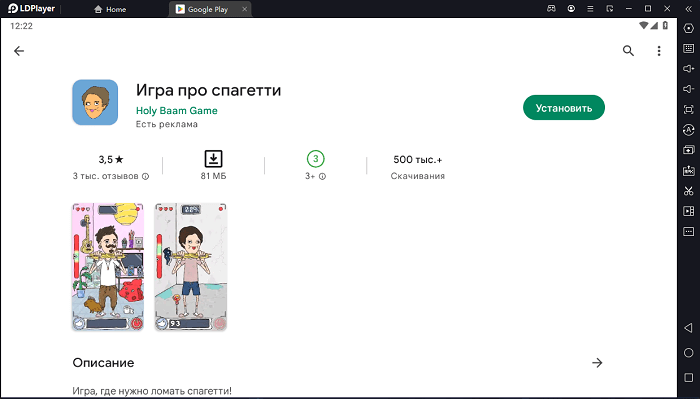Image resolution: width=700 pixels, height=399 pixels.
Task: Open the more options ellipsis in sidebar
Action: click(x=688, y=232)
